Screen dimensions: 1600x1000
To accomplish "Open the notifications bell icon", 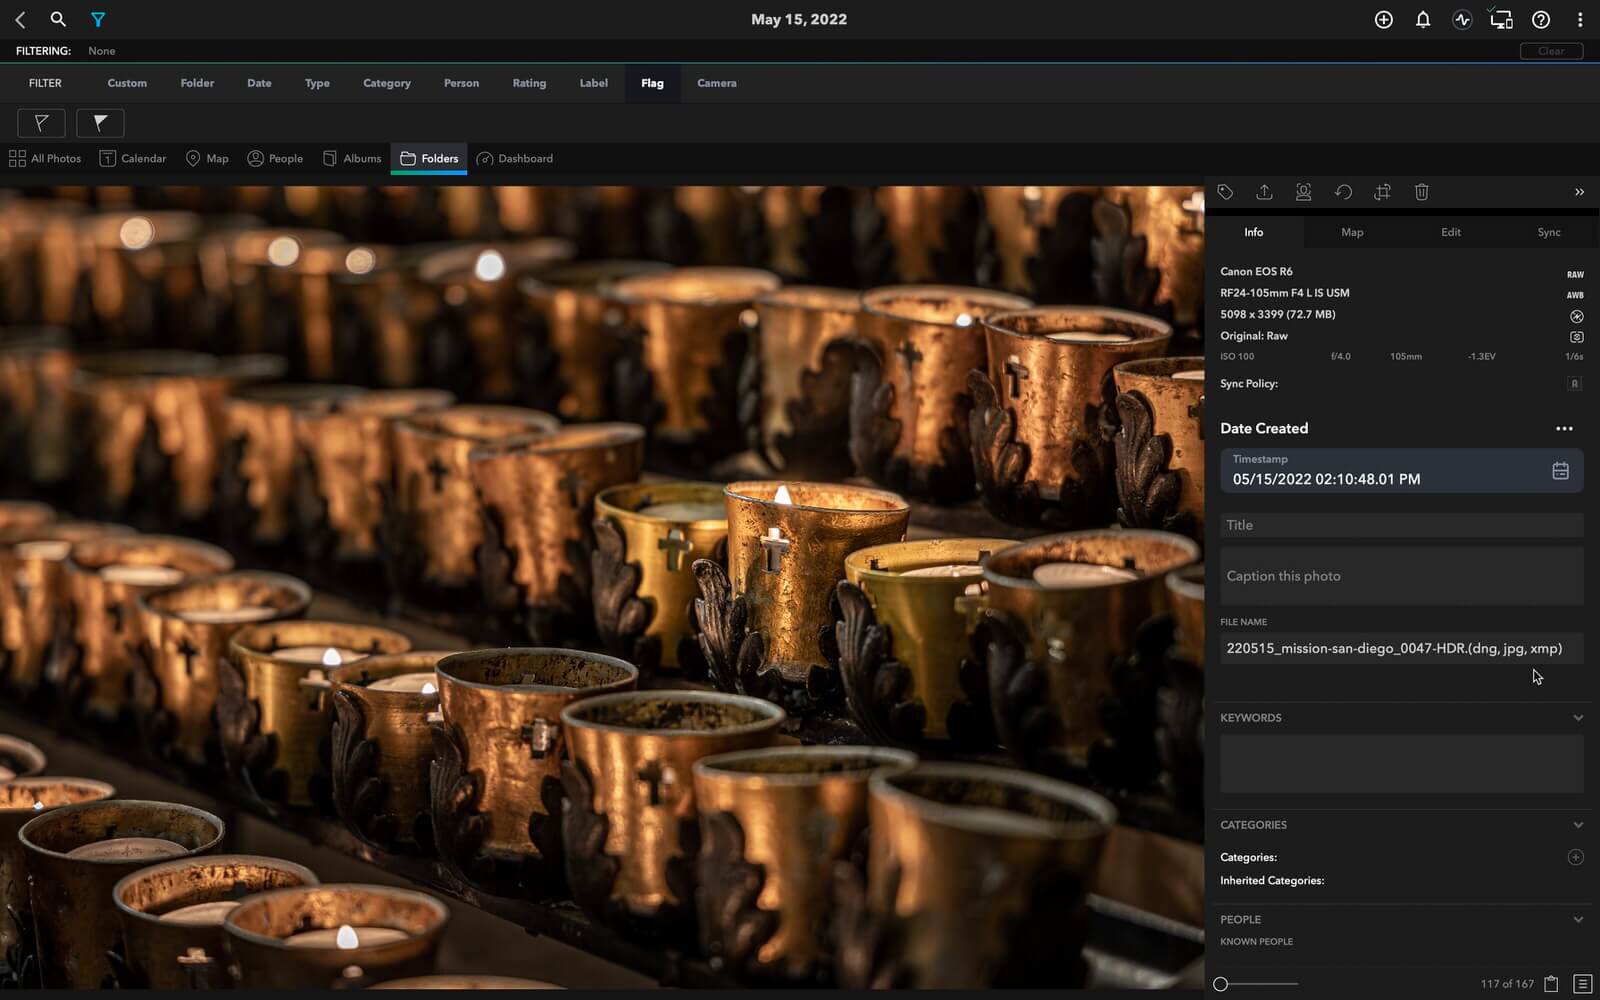I will 1422,20.
